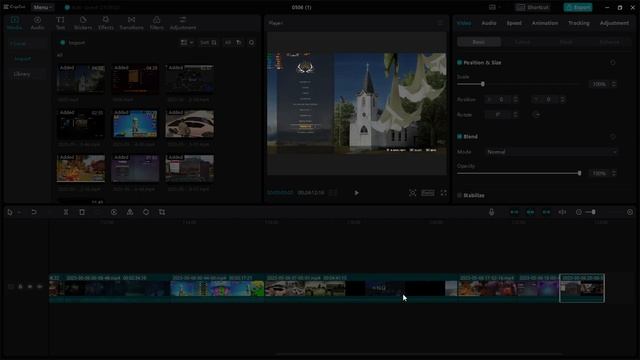Toggle main track magnet icon
Viewport: 640px width, 360px height.
[514, 212]
